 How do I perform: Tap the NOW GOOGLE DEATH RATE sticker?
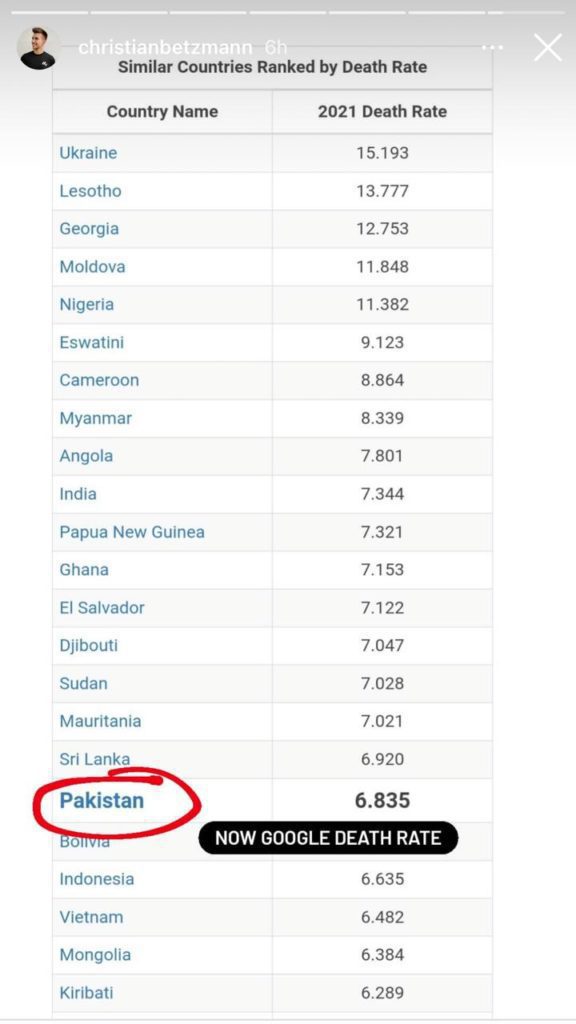pyautogui.click(x=328, y=838)
